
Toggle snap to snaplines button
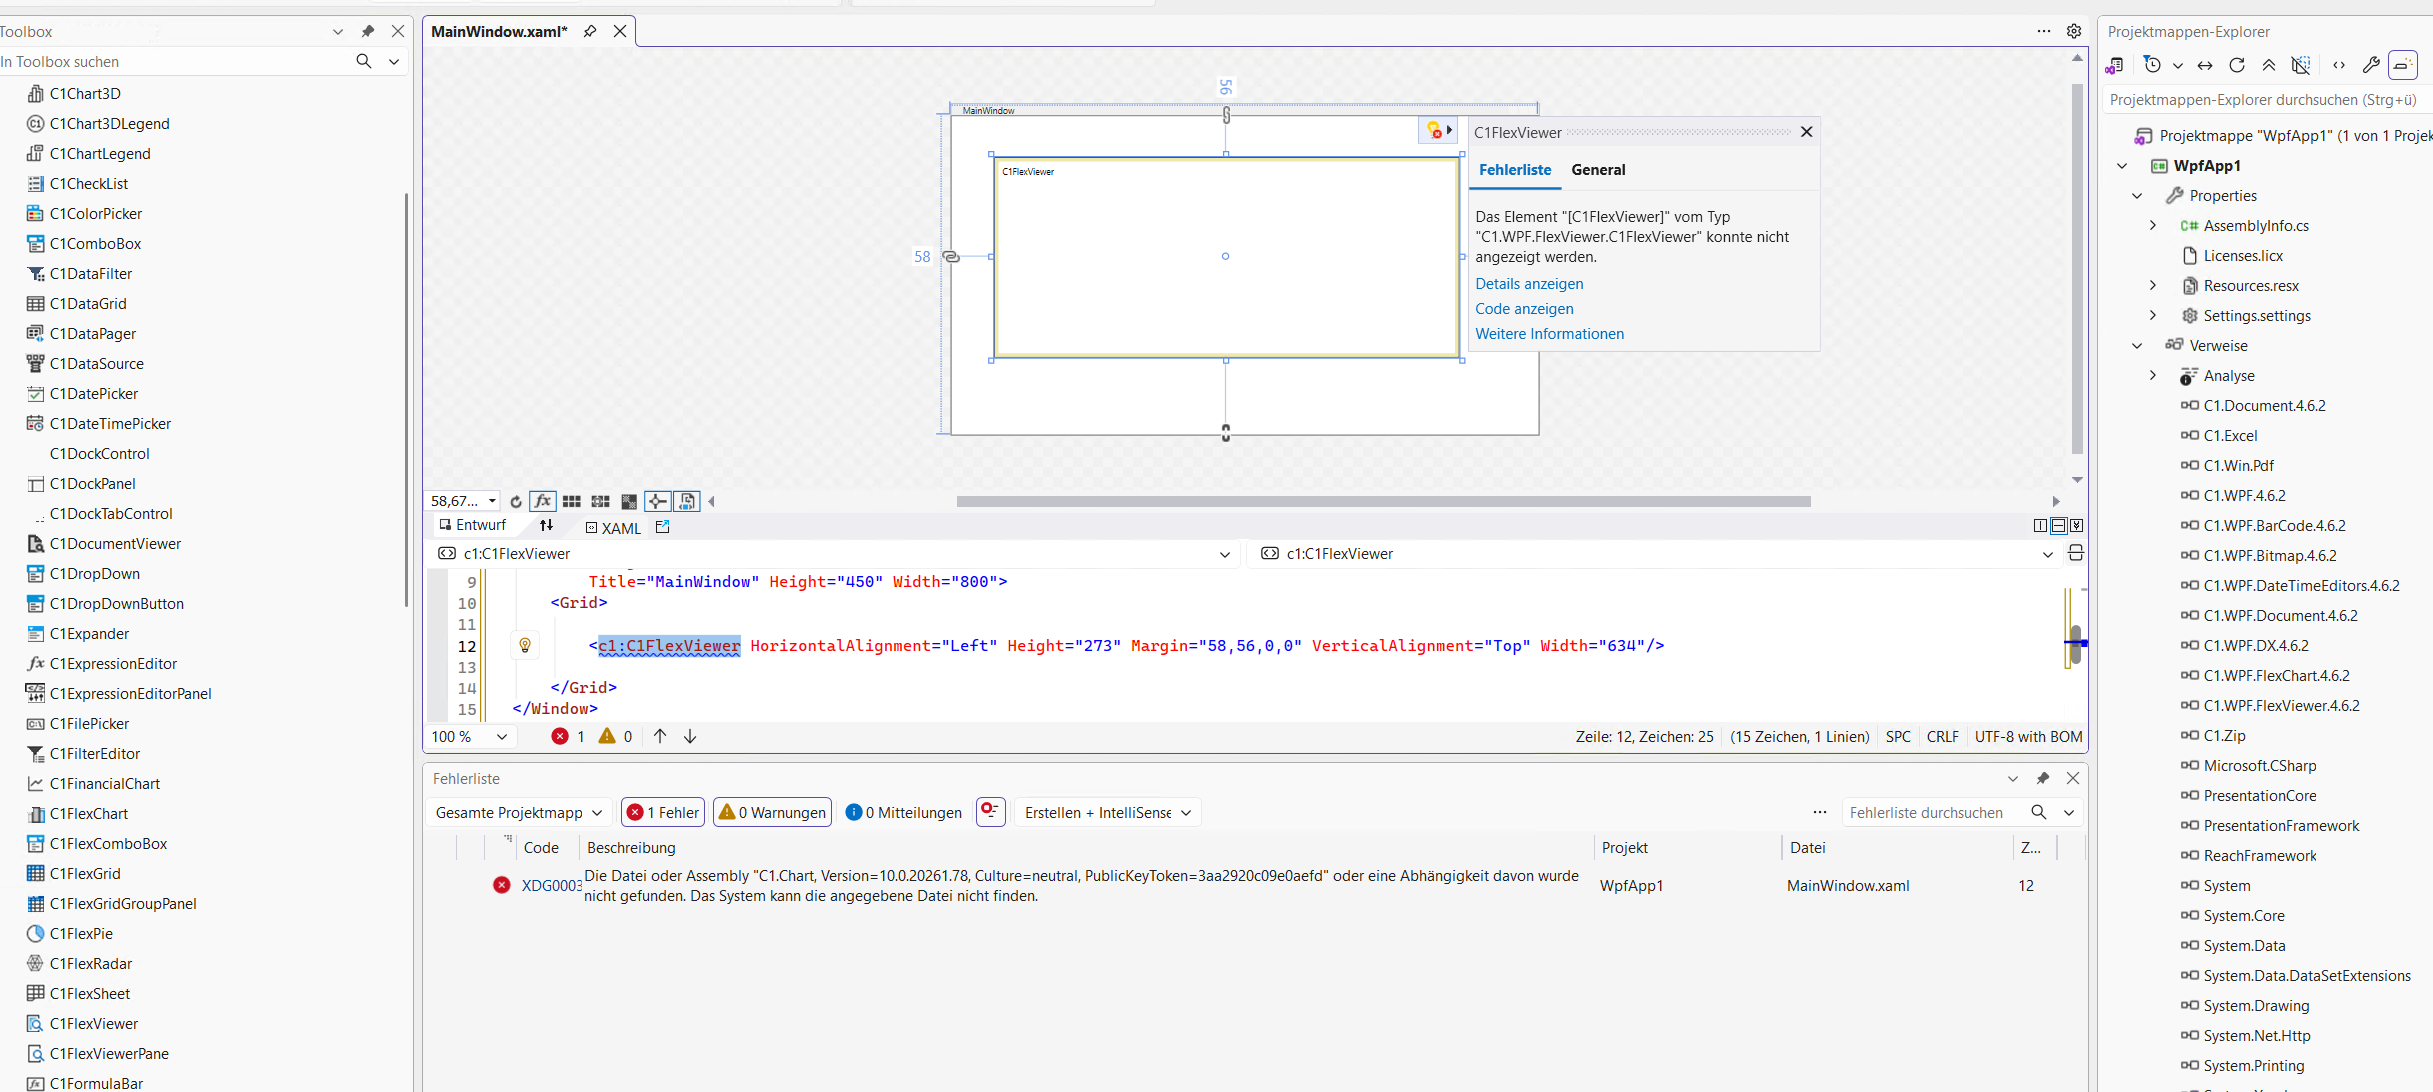click(x=657, y=501)
